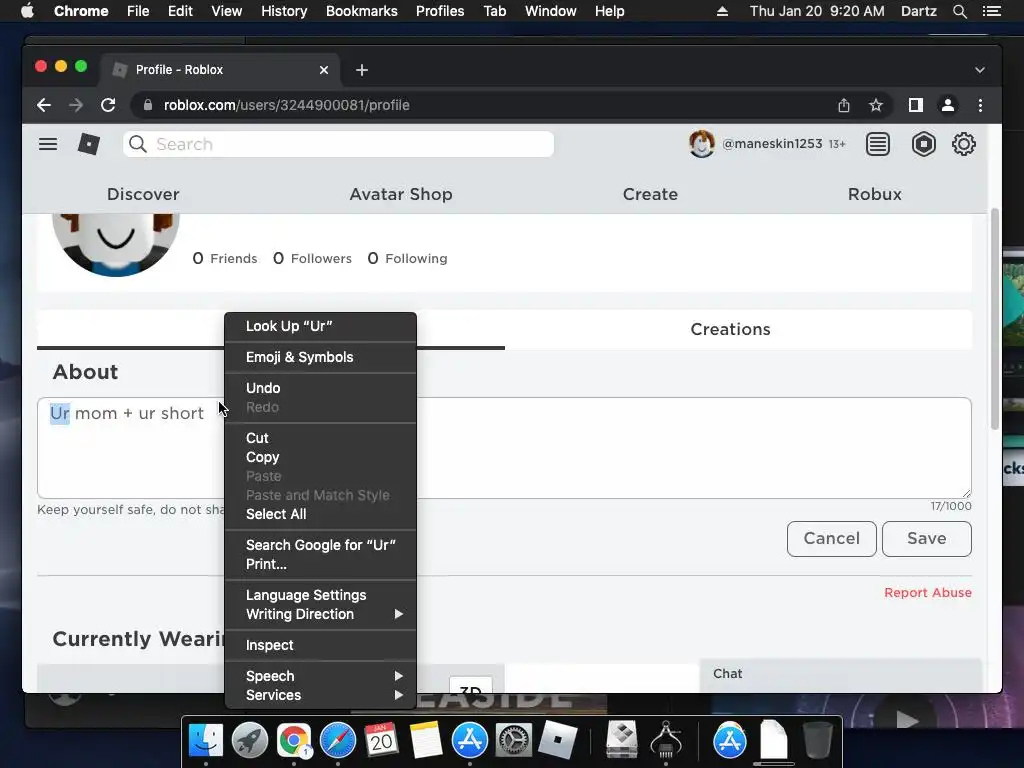Close the Profile - Roblox tab
Viewport: 1024px width, 768px height.
(323, 70)
